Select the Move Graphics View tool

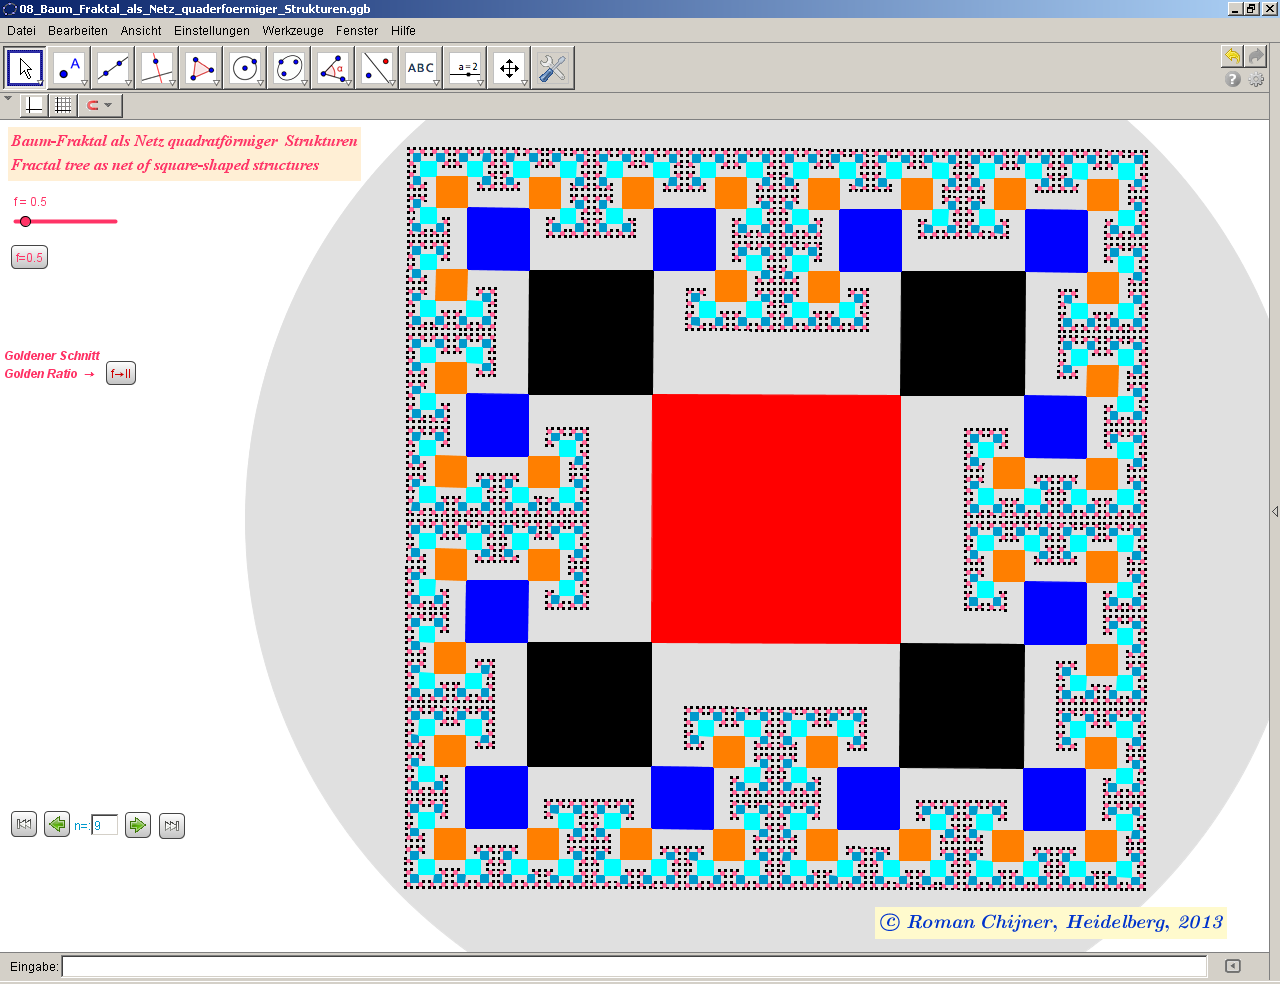coord(509,68)
